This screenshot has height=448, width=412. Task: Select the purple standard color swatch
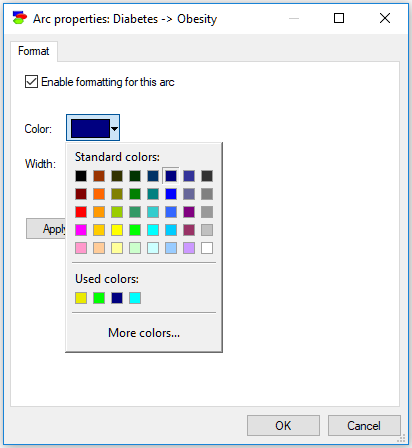pos(189,212)
